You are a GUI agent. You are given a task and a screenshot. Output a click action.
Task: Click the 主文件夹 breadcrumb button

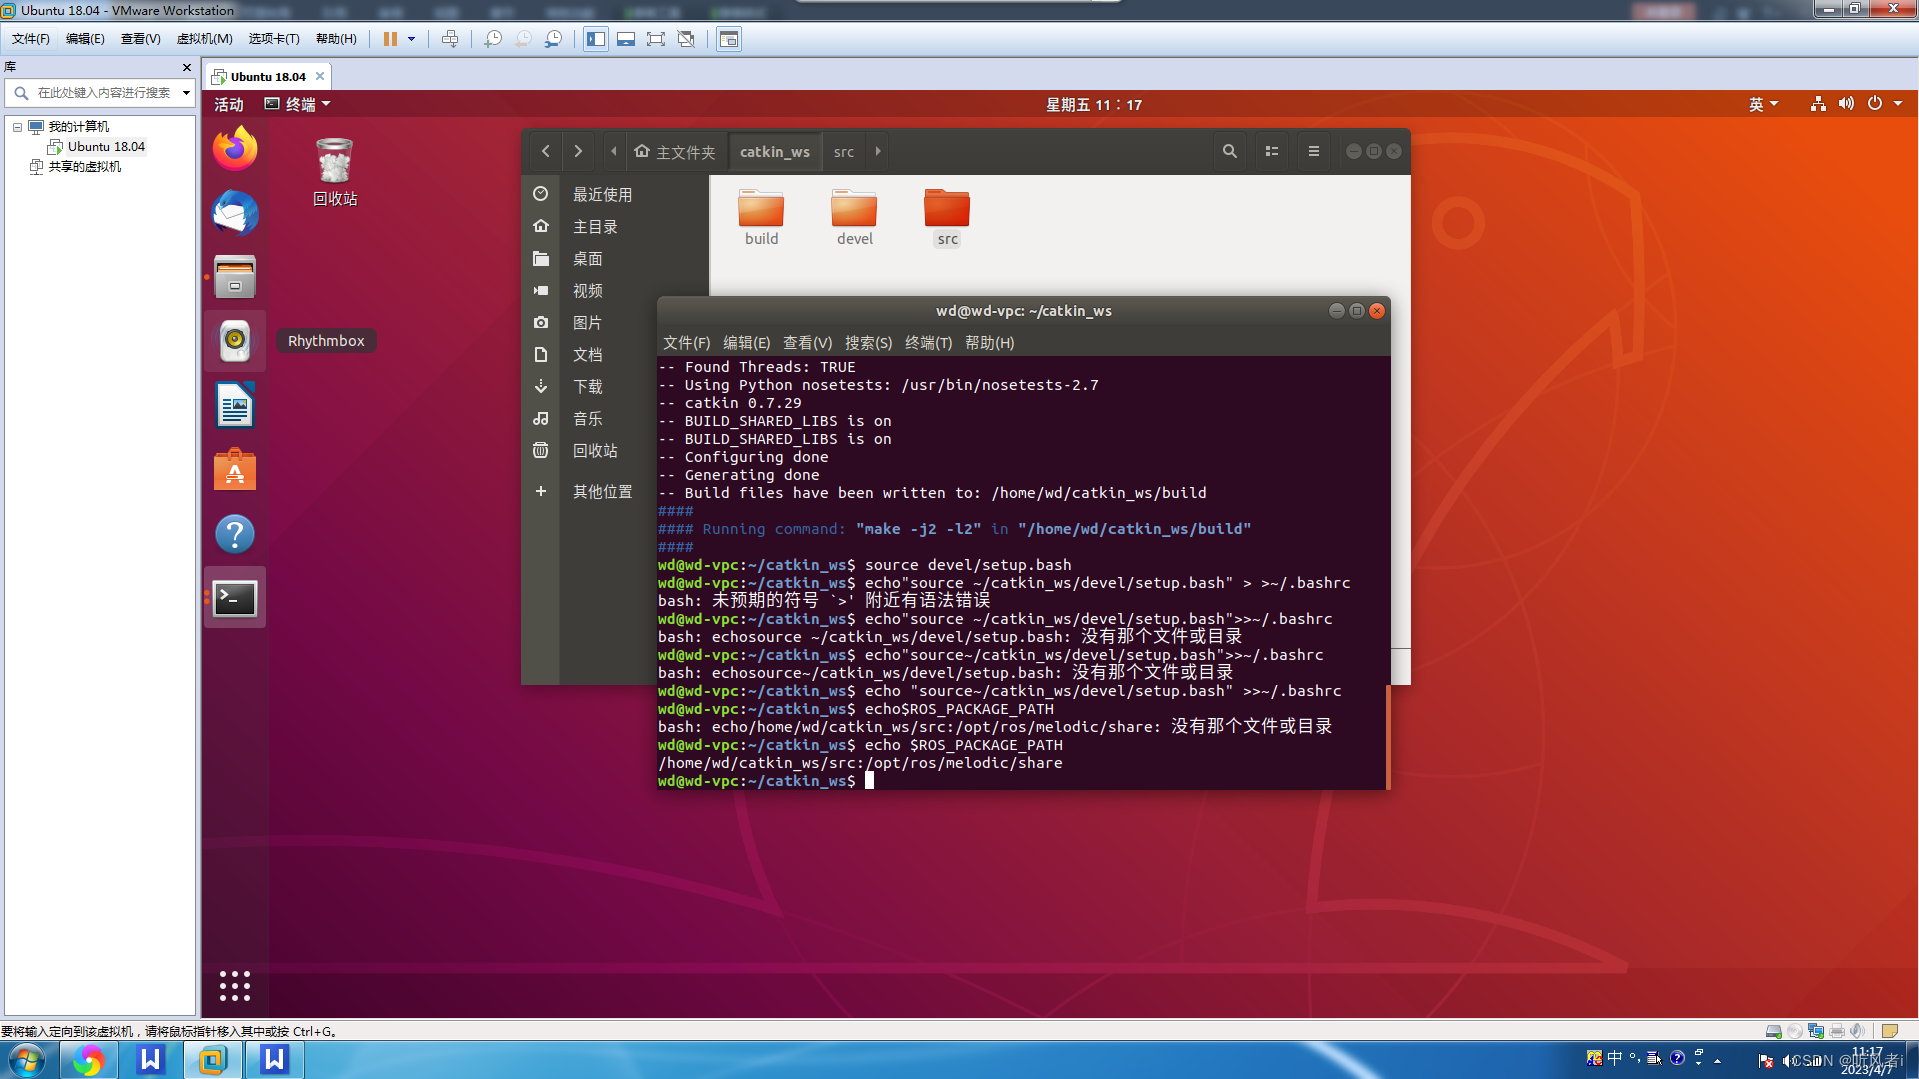(x=675, y=152)
